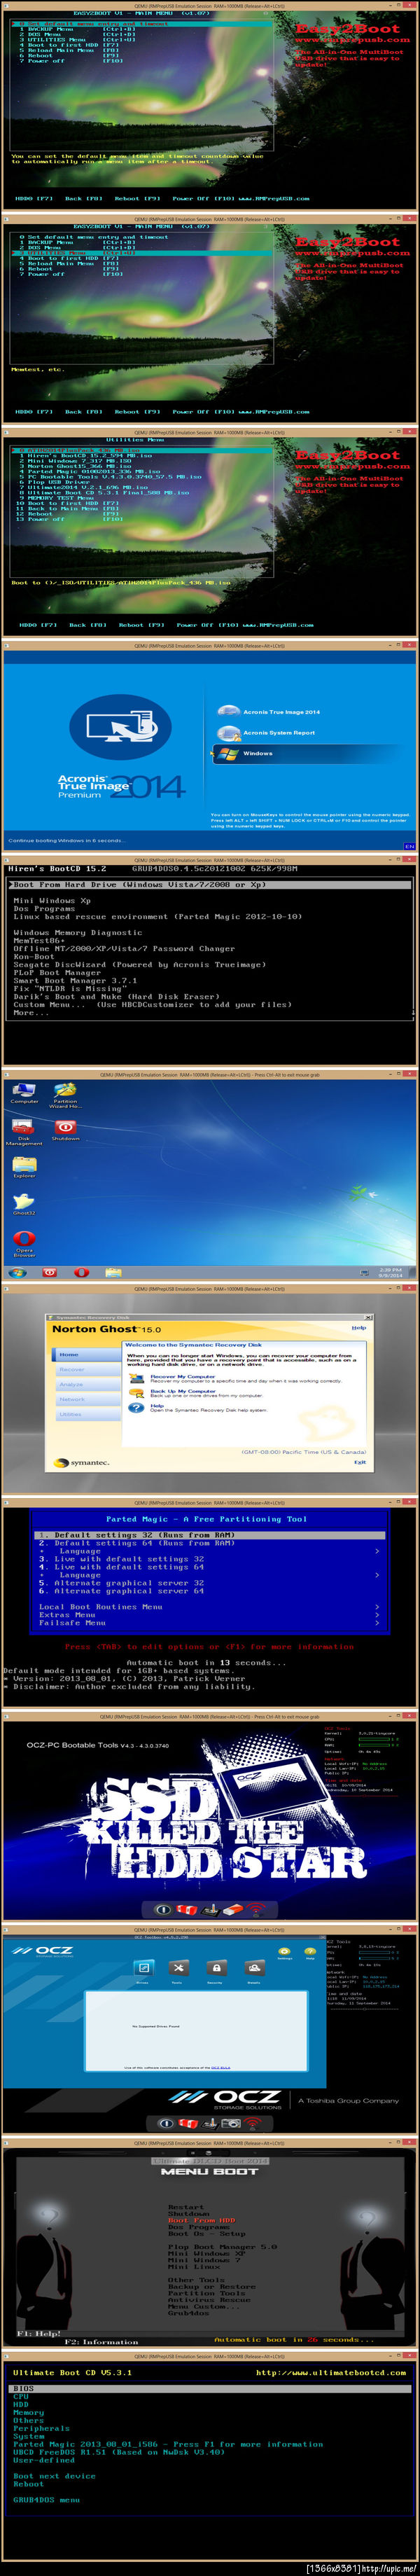
Task: Click the Start orb in Mini Windows taskbar
Action: [17, 1272]
